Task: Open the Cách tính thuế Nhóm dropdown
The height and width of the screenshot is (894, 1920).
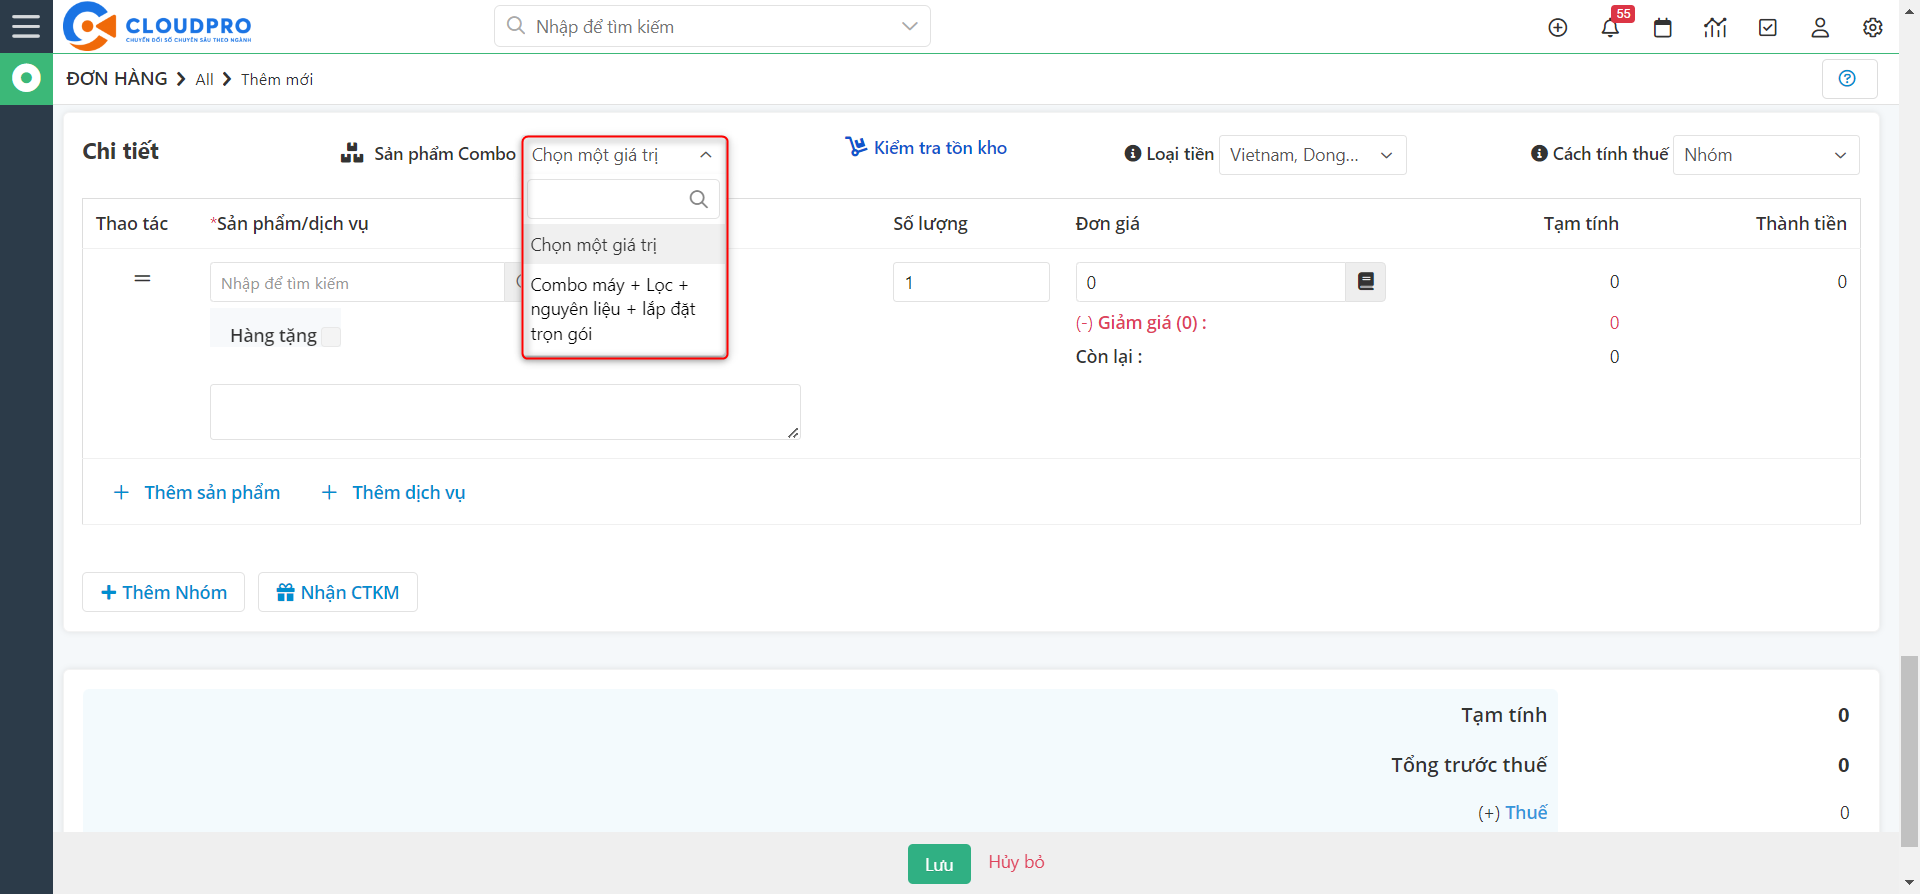Action: pos(1765,155)
